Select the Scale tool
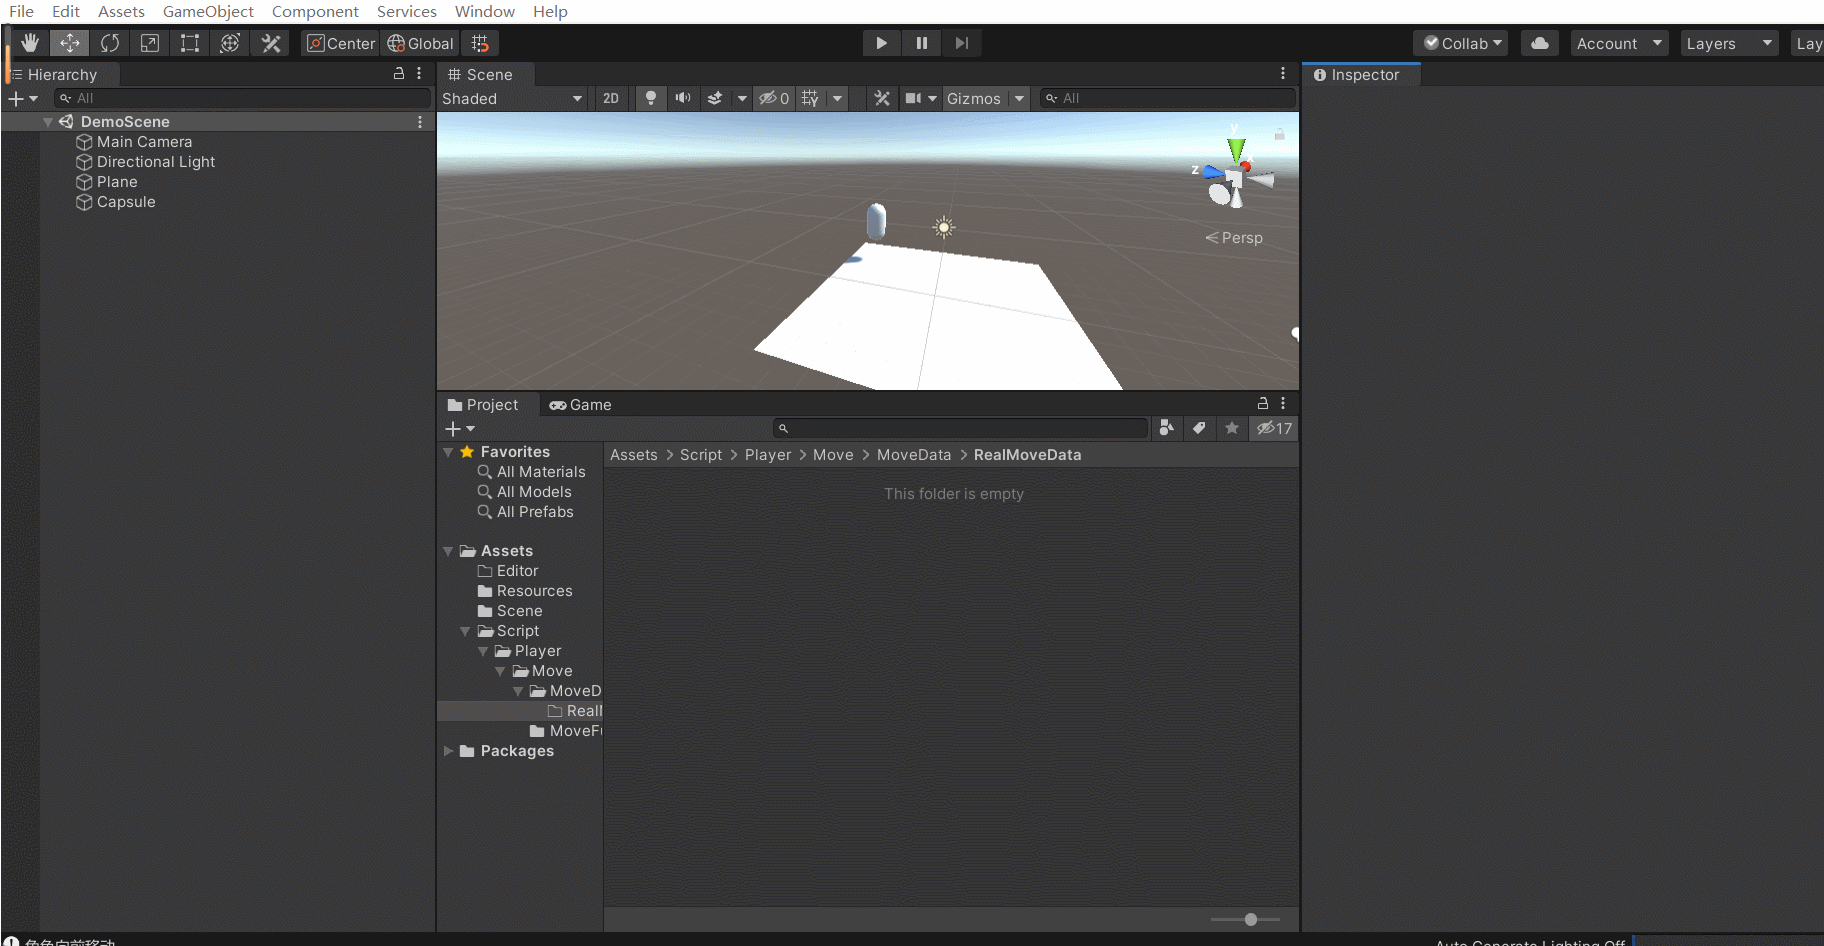This screenshot has height=946, width=1824. [150, 43]
